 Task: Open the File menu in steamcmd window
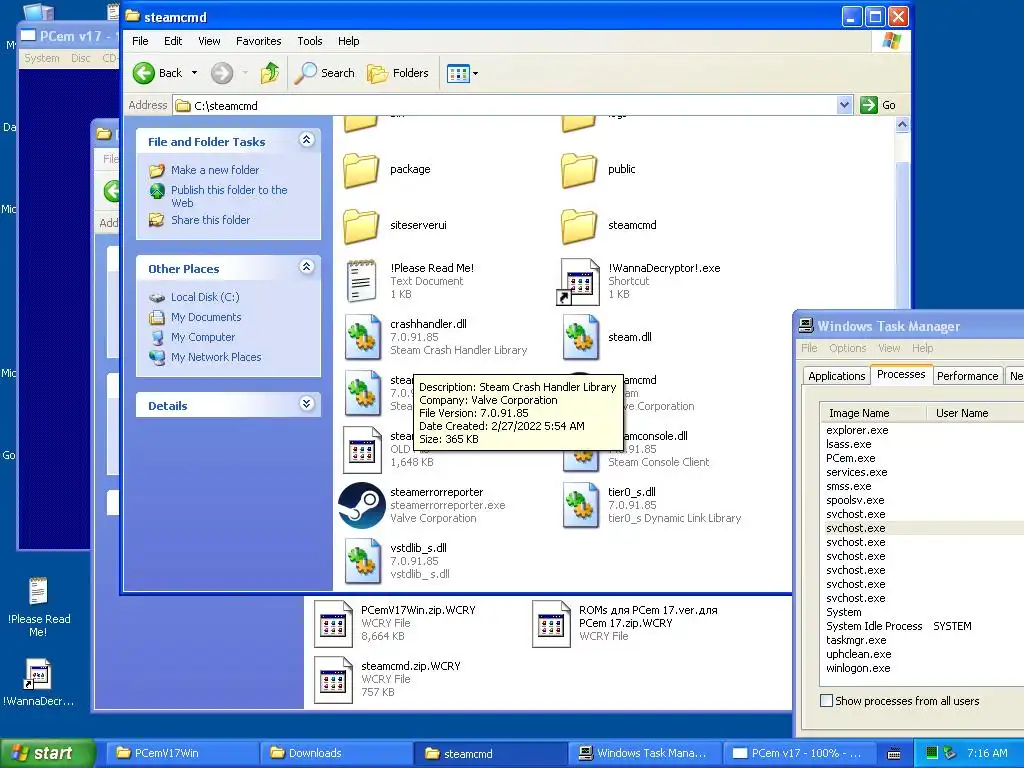coord(140,41)
